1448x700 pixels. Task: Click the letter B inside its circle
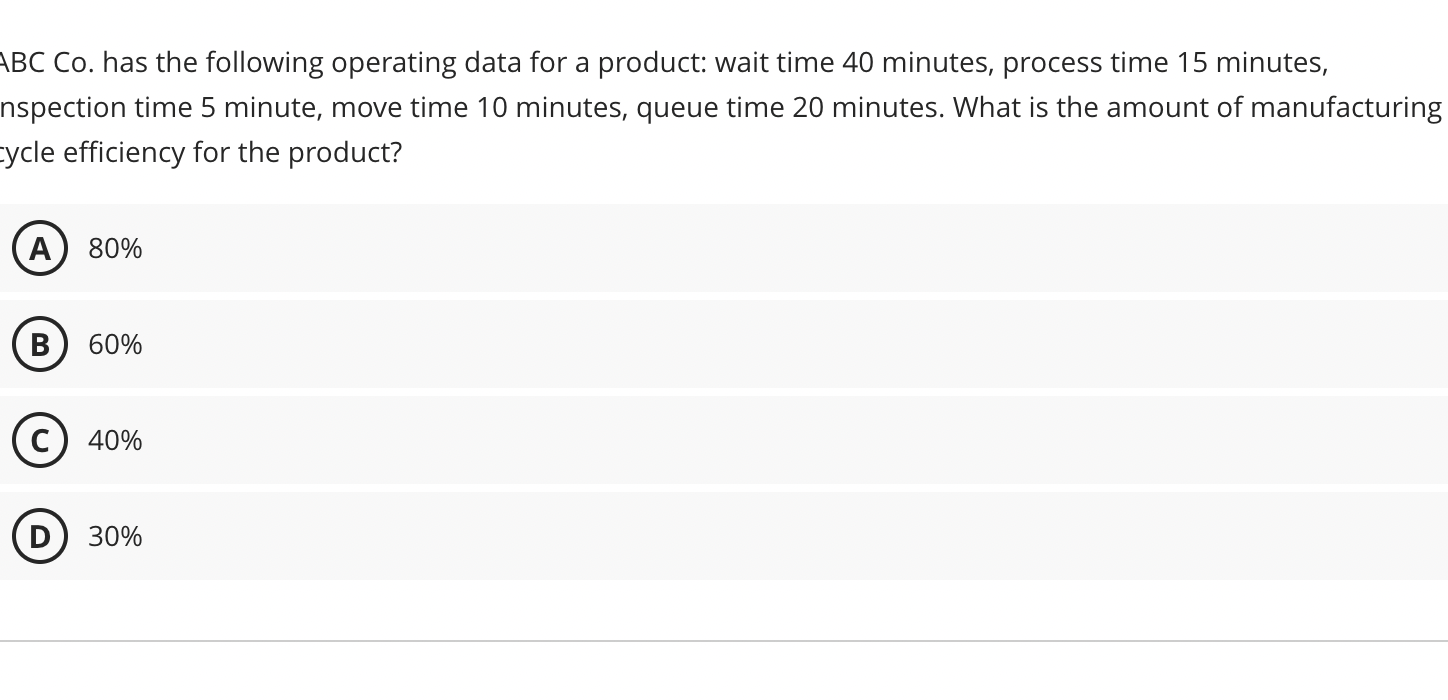[x=39, y=344]
